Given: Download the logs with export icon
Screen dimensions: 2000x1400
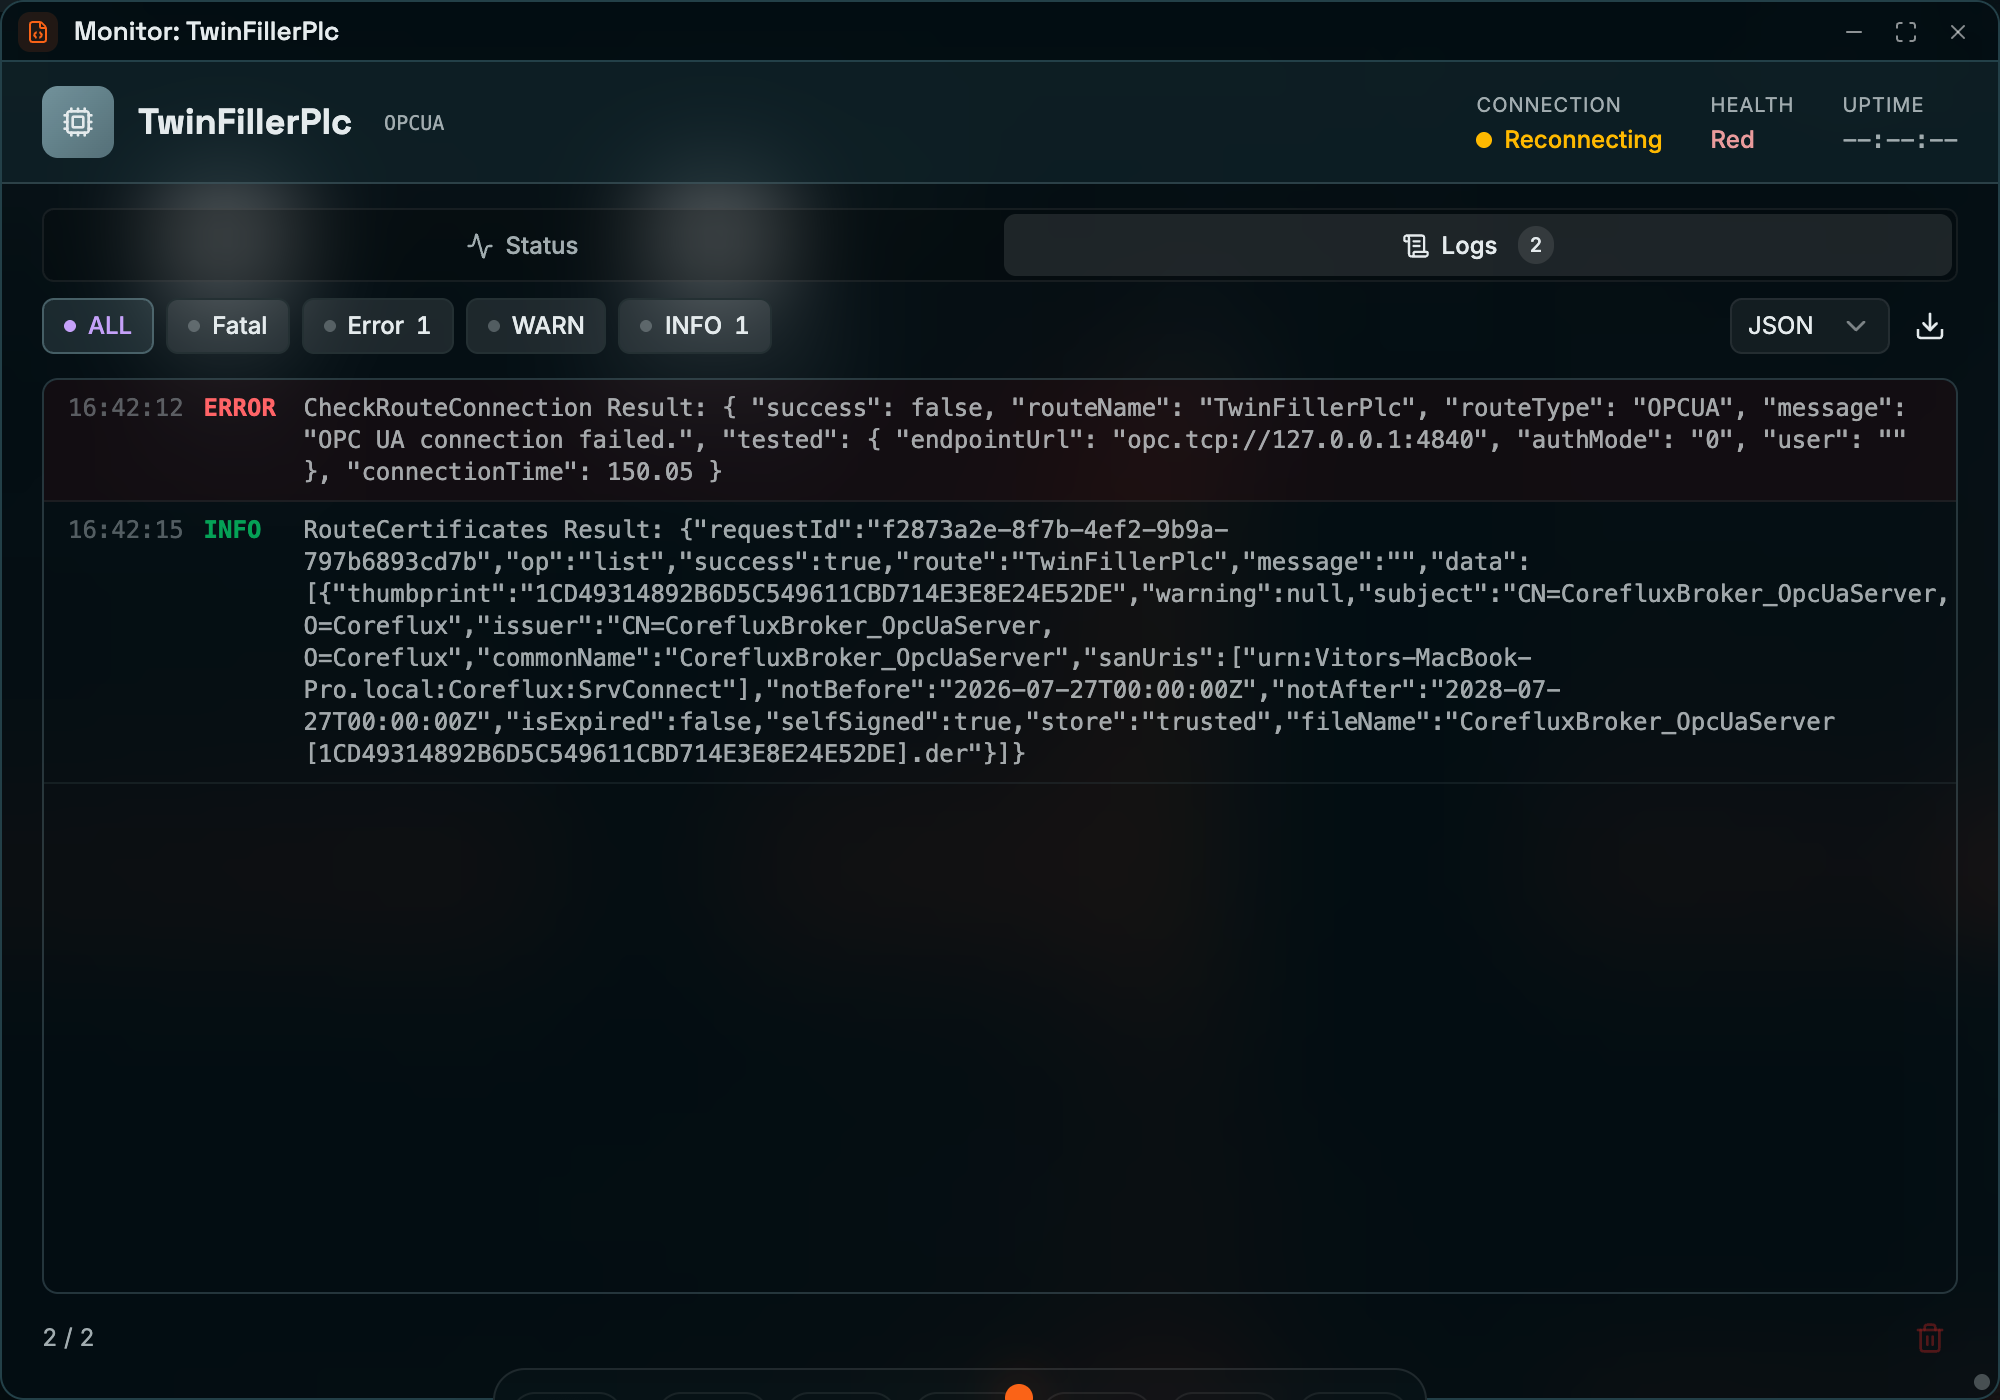Looking at the screenshot, I should [1929, 326].
